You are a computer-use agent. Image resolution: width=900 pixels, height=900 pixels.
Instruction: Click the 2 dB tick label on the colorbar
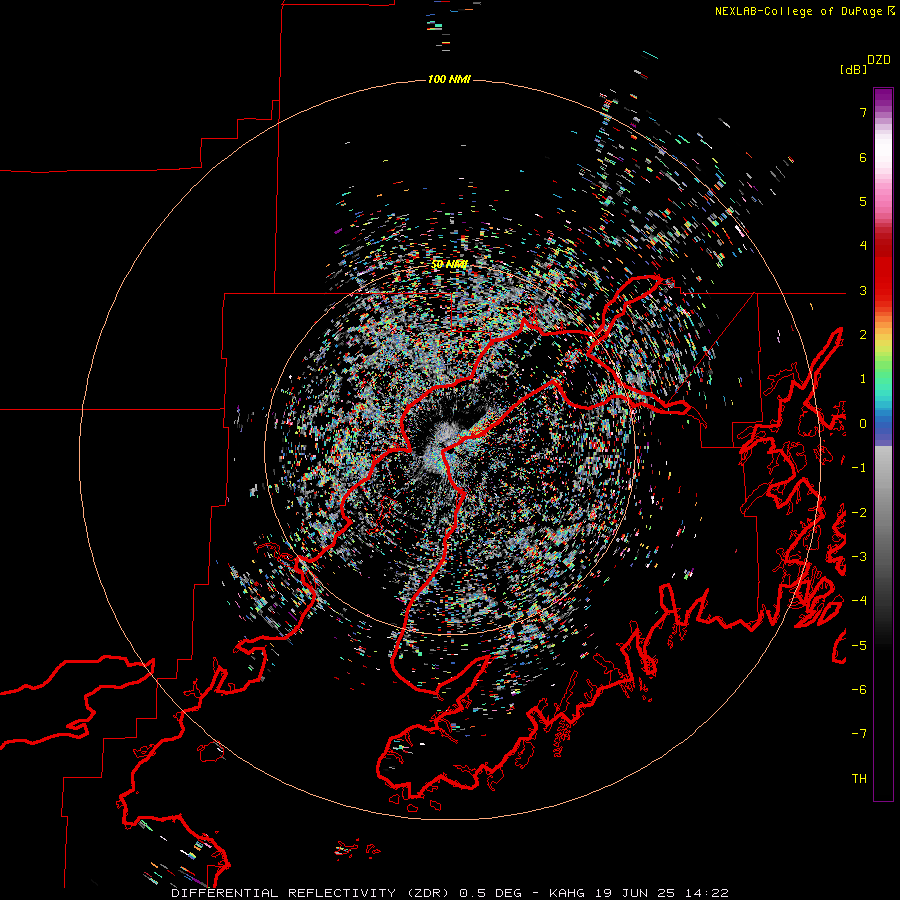(x=863, y=335)
